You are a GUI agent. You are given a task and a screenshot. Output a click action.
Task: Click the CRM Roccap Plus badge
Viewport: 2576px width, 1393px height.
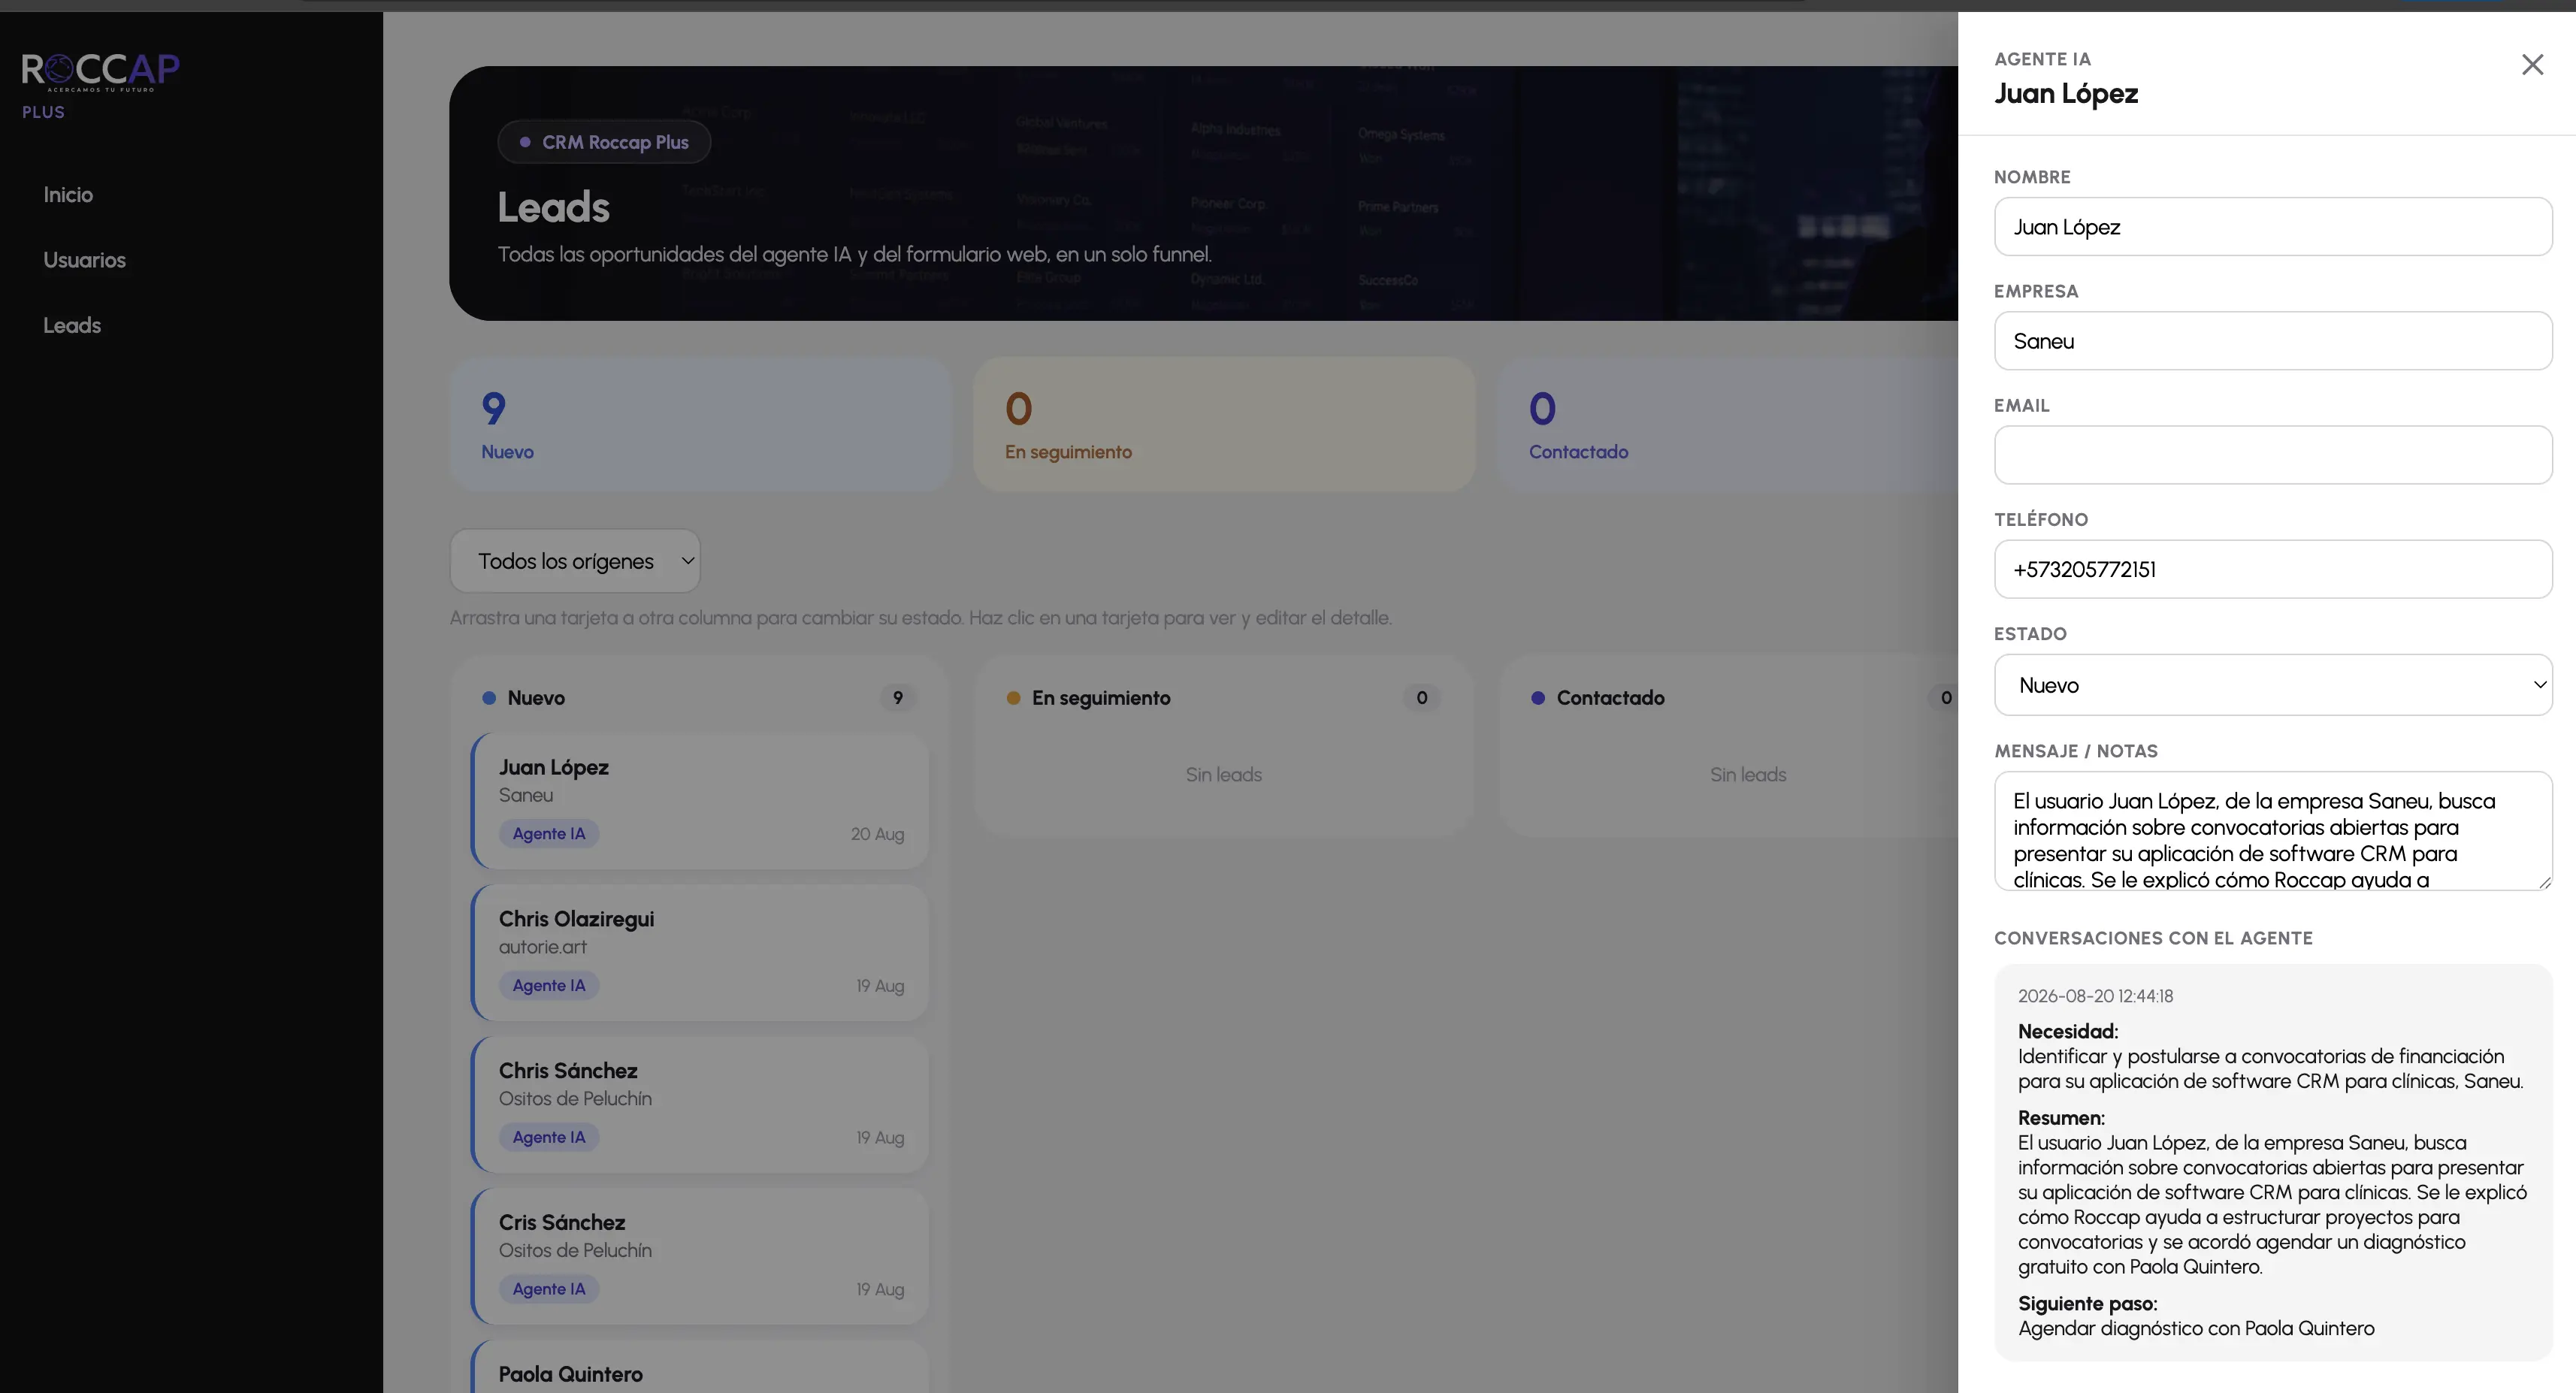pos(604,142)
